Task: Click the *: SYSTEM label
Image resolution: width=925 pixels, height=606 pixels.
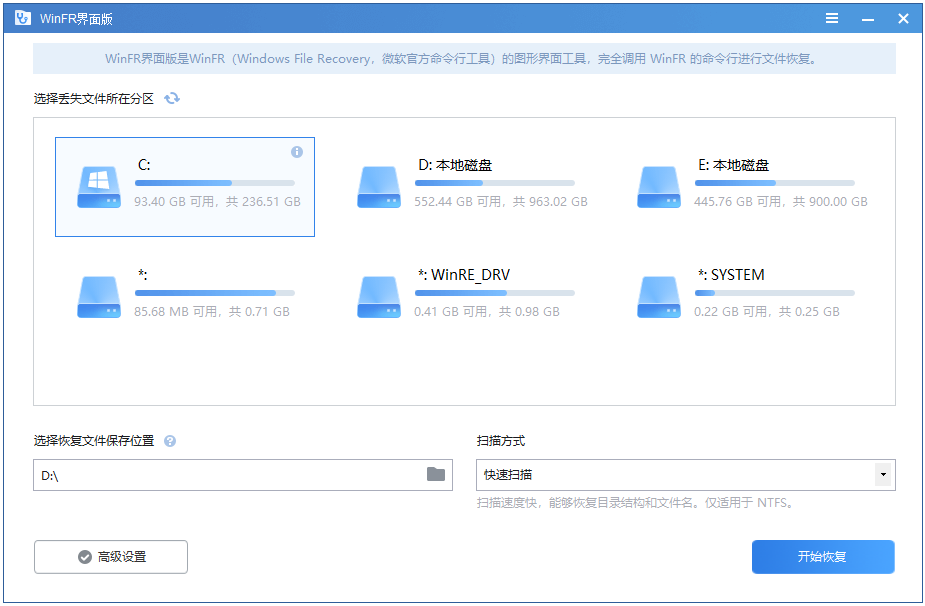Action: tap(731, 275)
